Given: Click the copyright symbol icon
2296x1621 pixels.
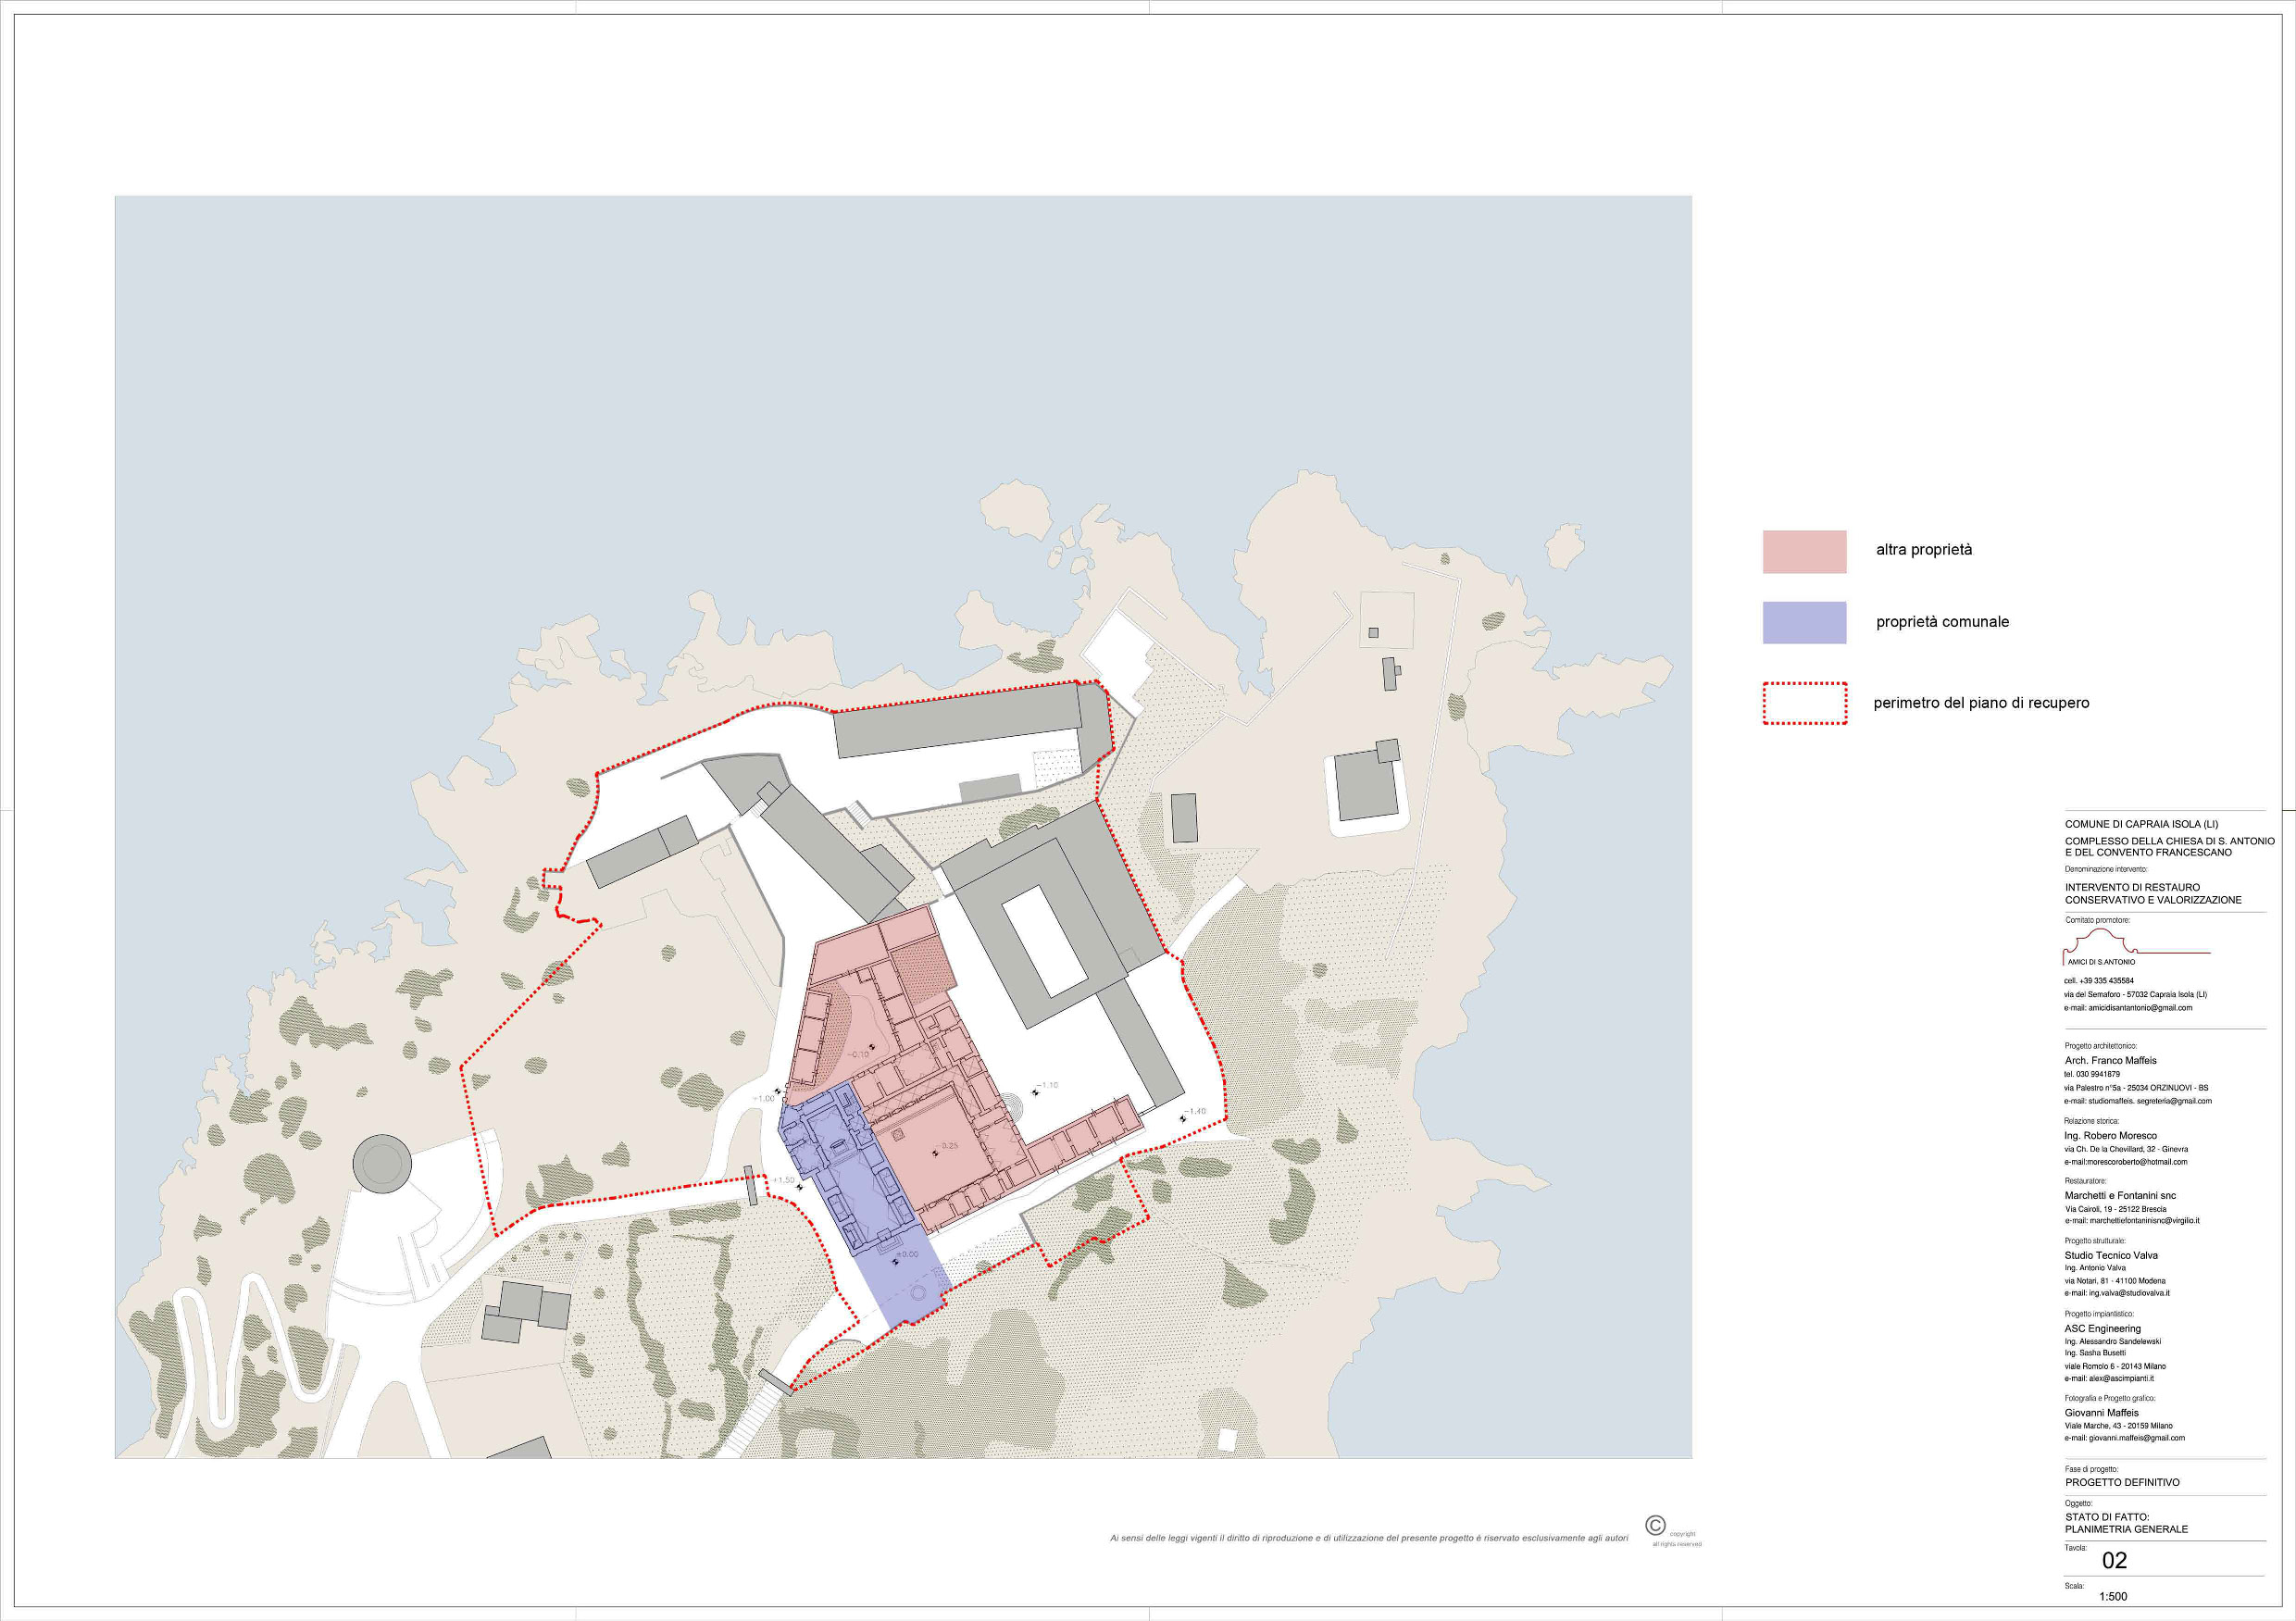Looking at the screenshot, I should click(x=1655, y=1525).
